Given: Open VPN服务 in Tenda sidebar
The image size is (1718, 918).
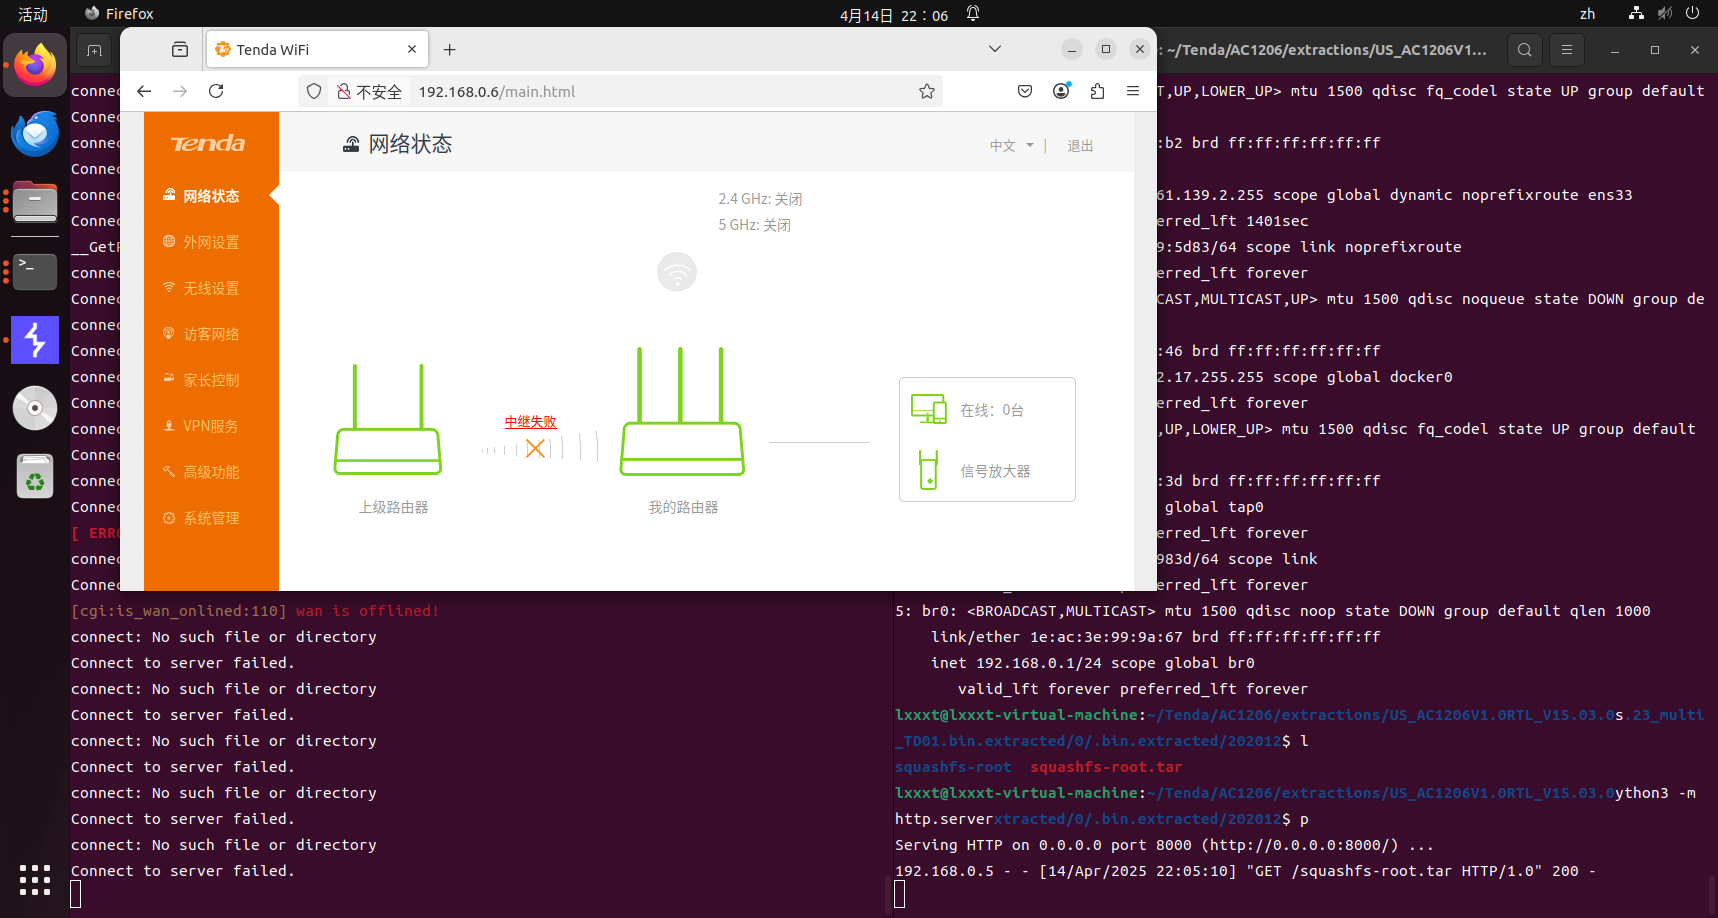Looking at the screenshot, I should coord(211,426).
